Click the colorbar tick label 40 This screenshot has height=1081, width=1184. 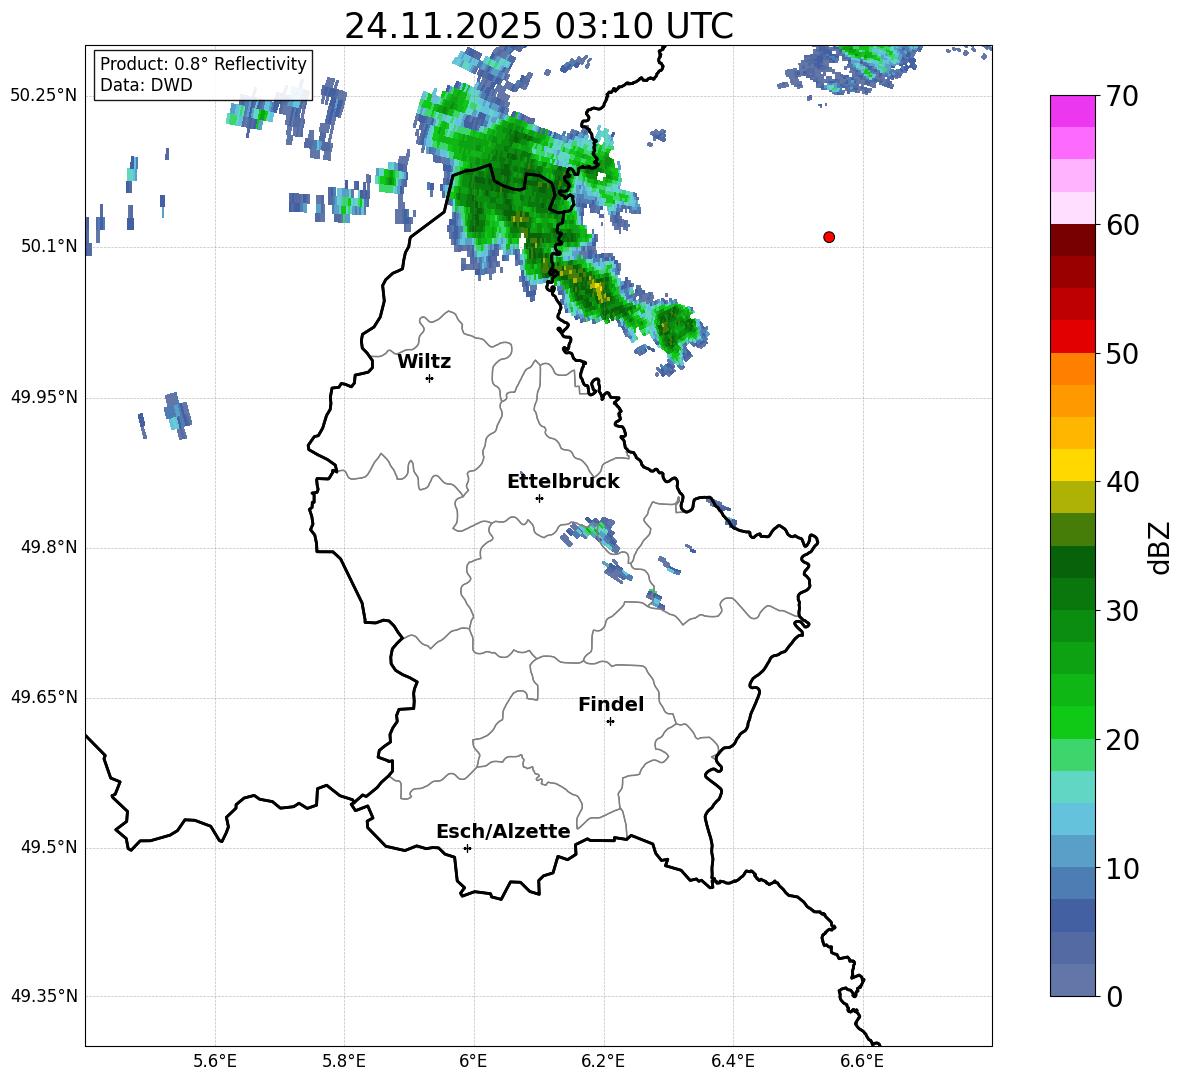click(1122, 482)
